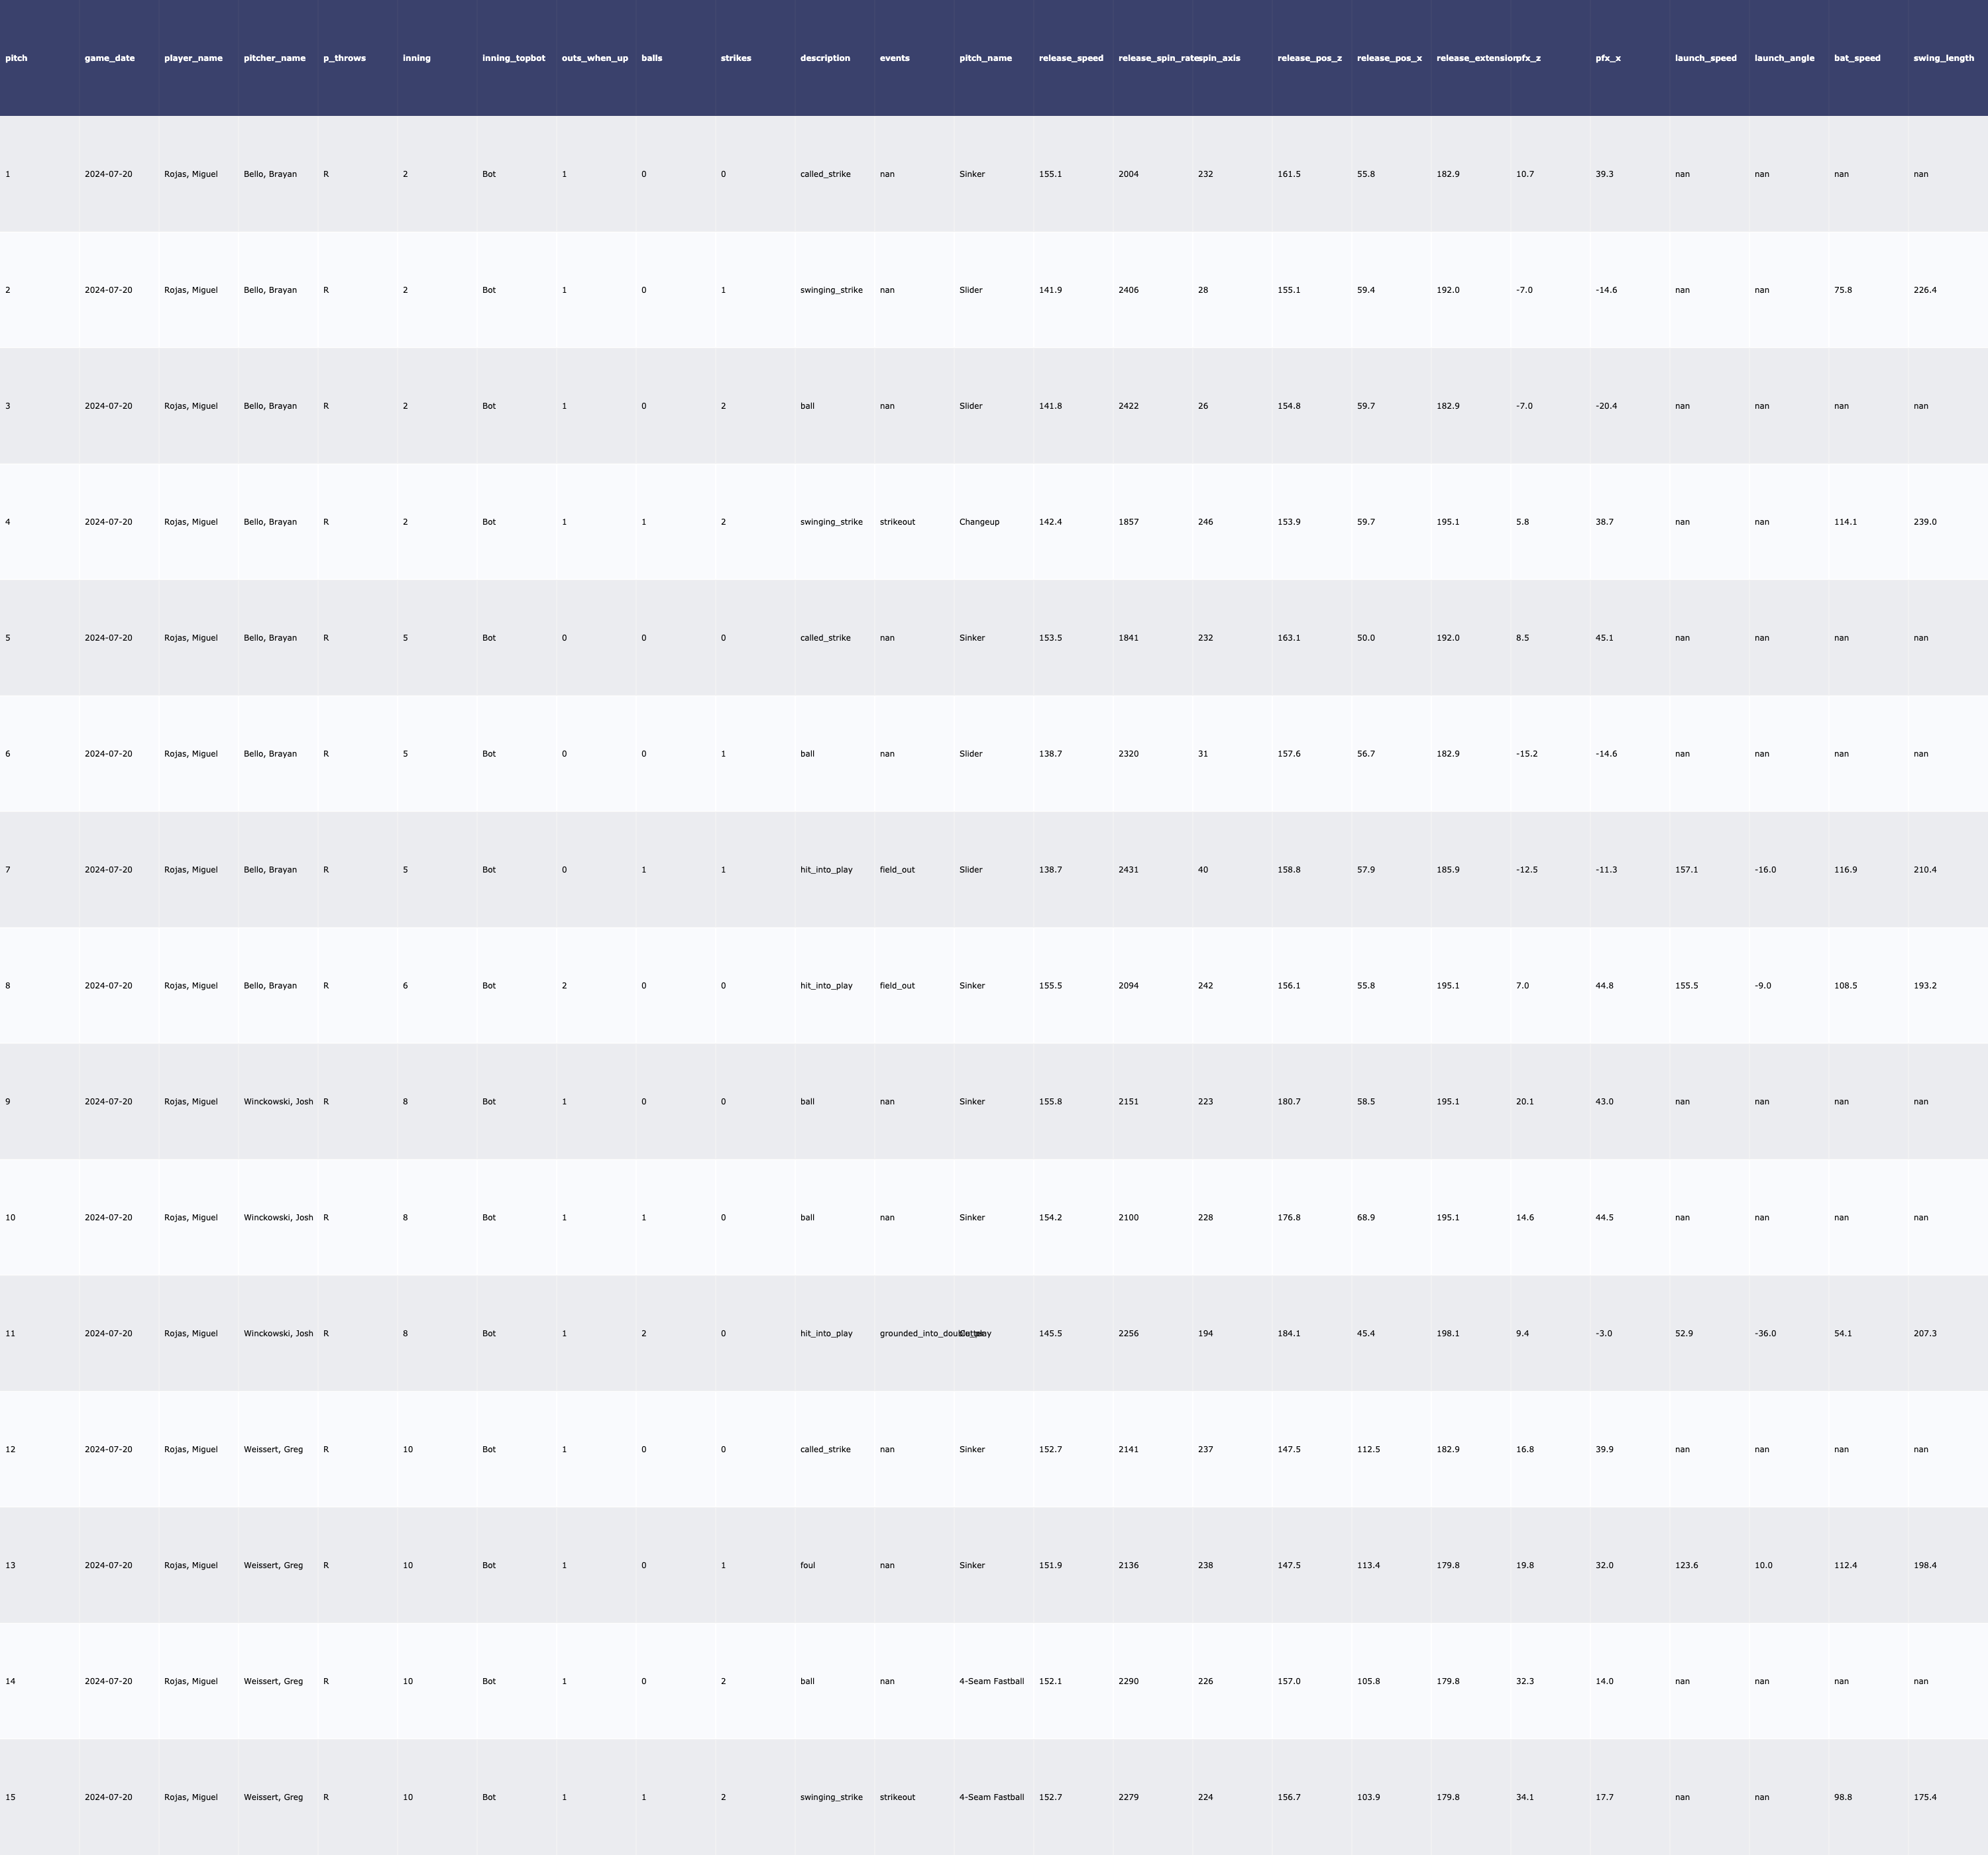Select bat speed value 75.8

(1842, 290)
